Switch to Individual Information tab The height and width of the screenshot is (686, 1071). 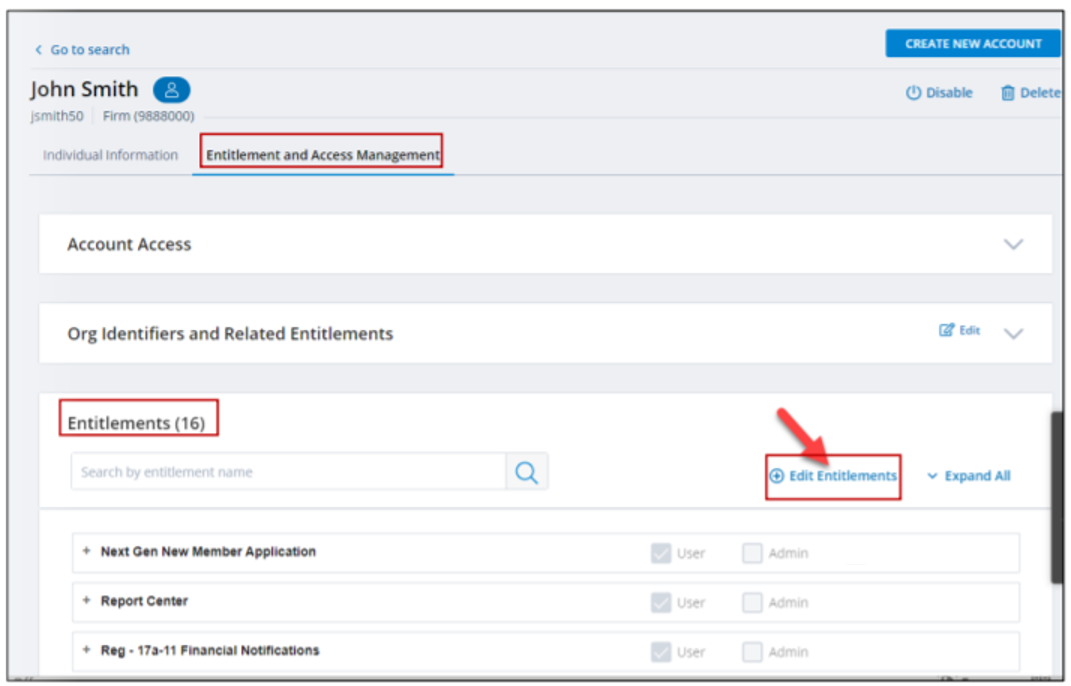pyautogui.click(x=110, y=155)
